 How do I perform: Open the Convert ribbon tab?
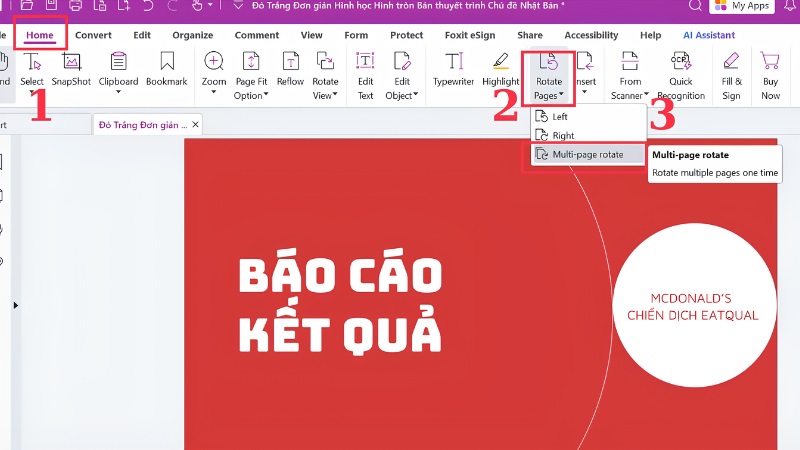(93, 35)
